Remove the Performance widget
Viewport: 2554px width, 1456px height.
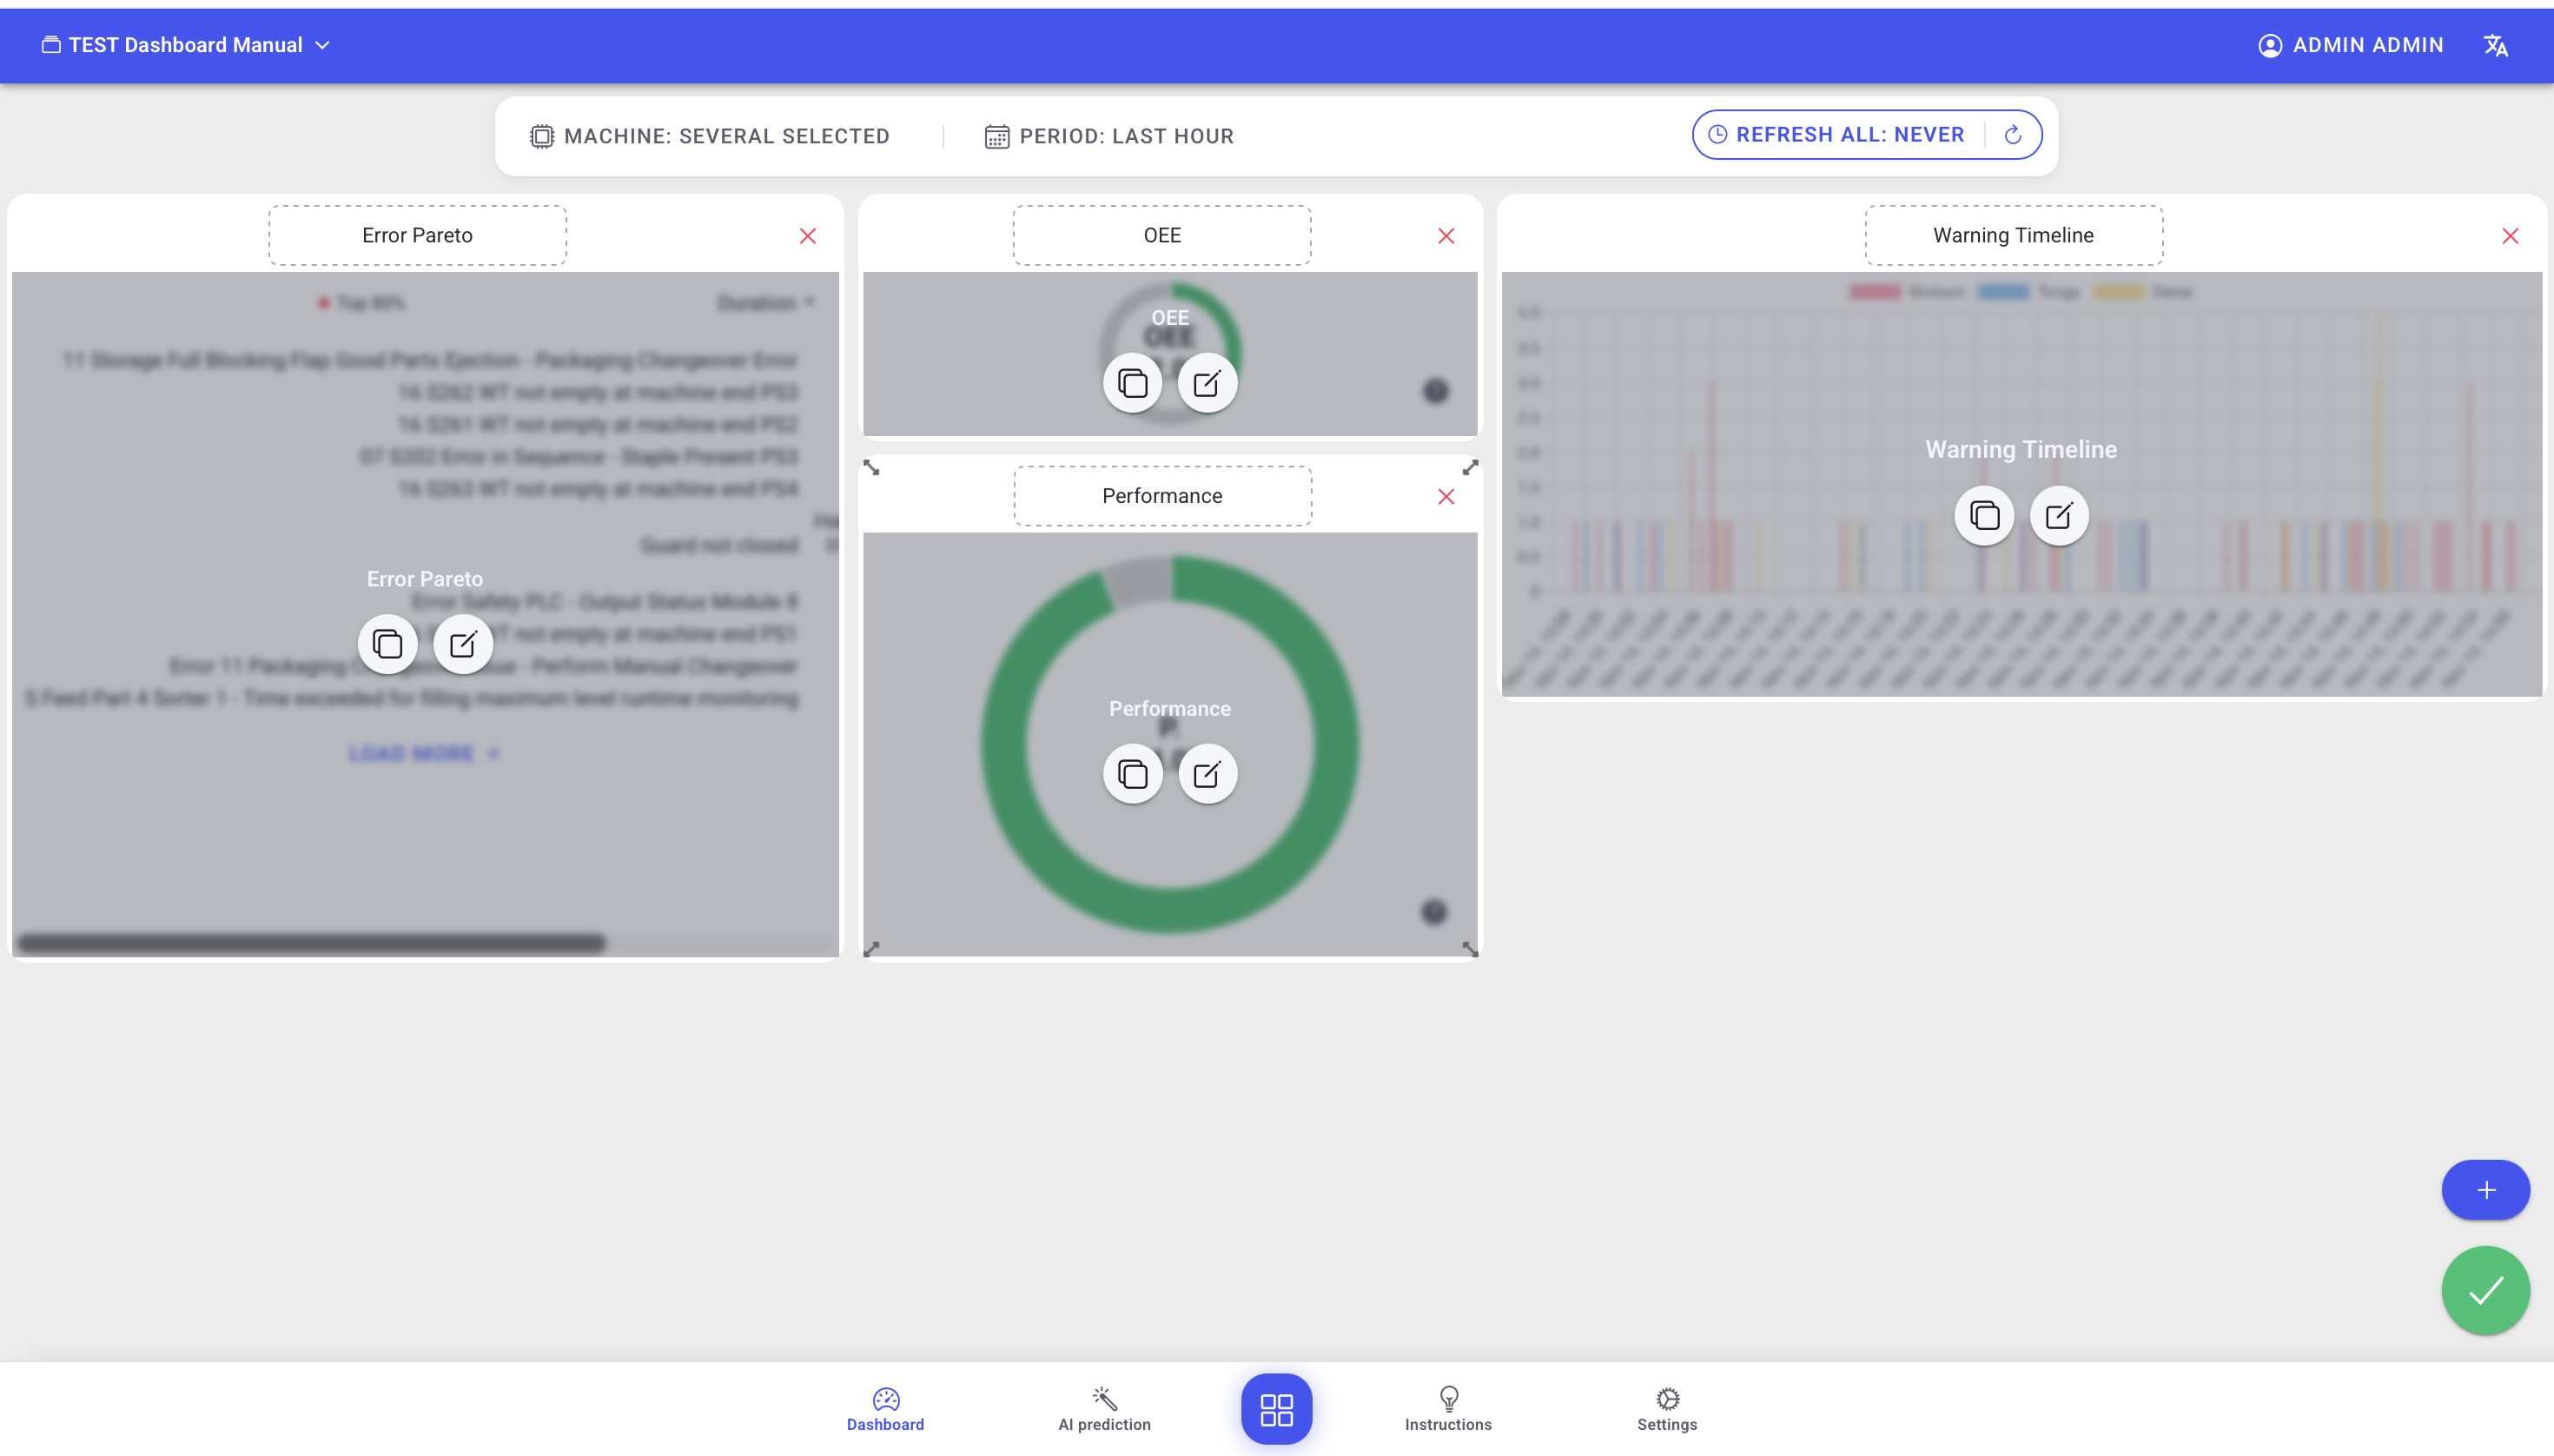coord(1446,497)
